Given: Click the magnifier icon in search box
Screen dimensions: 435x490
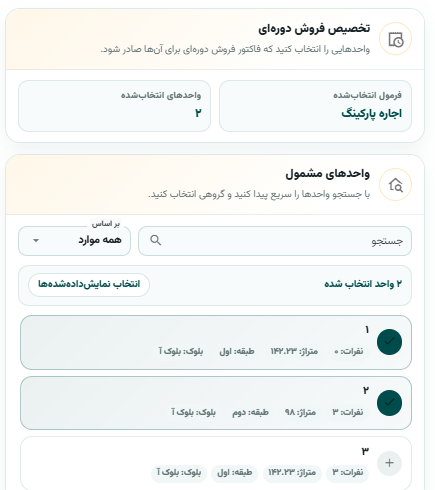Looking at the screenshot, I should 156,240.
